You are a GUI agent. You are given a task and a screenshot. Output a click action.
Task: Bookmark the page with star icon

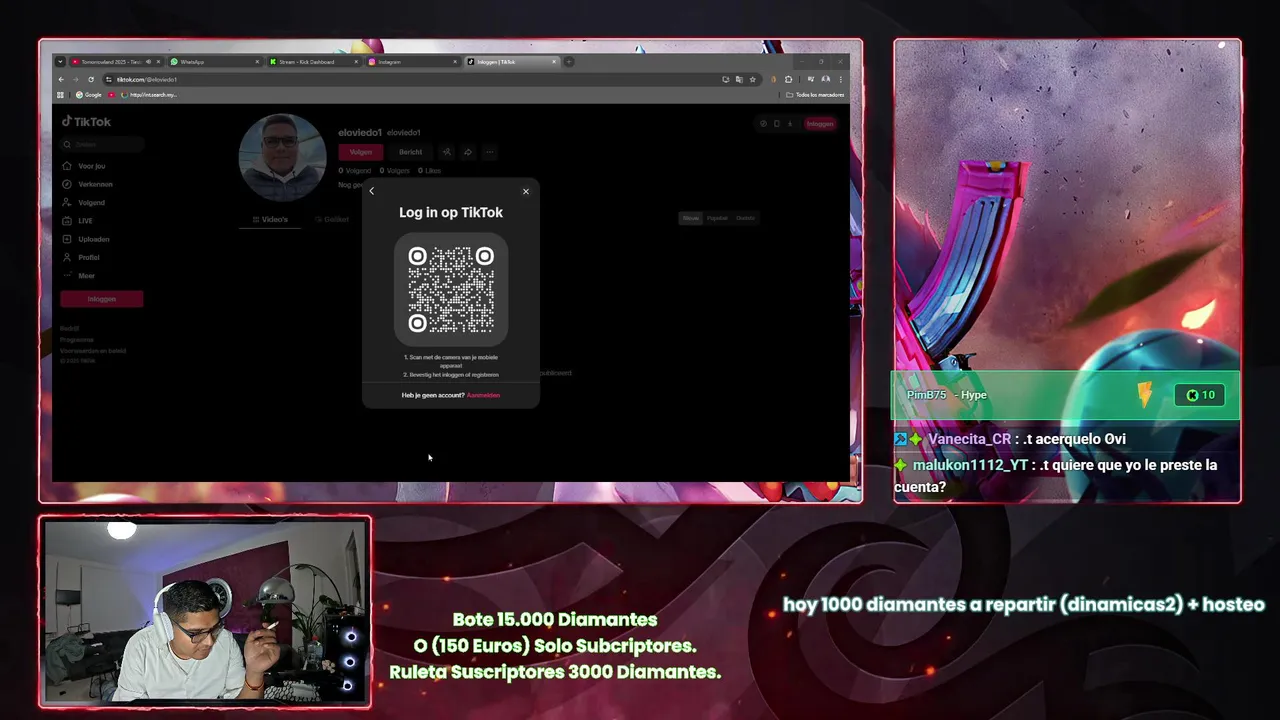coord(753,79)
